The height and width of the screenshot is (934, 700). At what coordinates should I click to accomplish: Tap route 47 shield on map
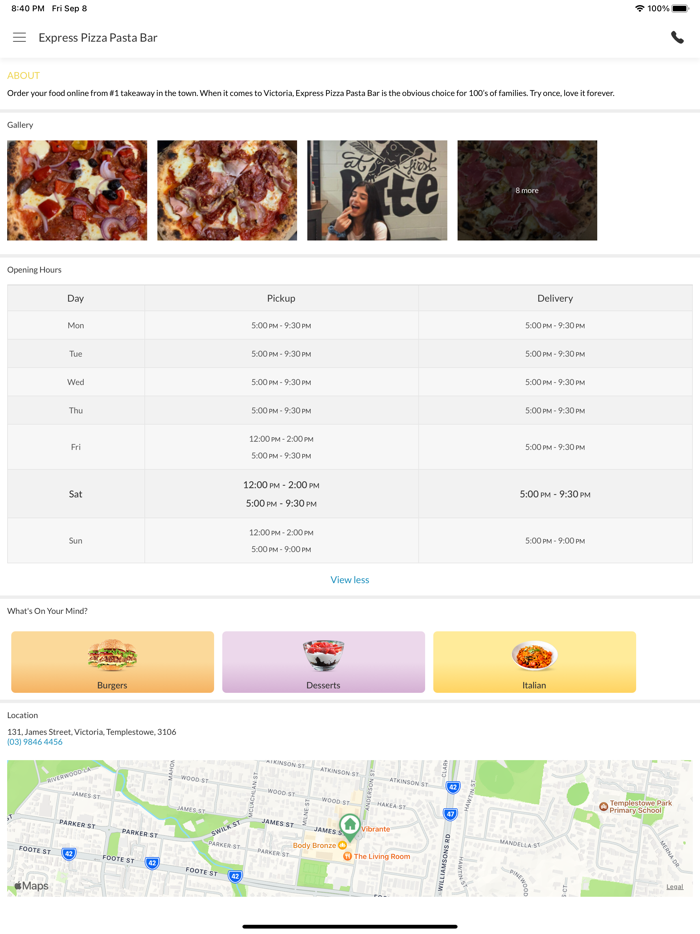[450, 814]
